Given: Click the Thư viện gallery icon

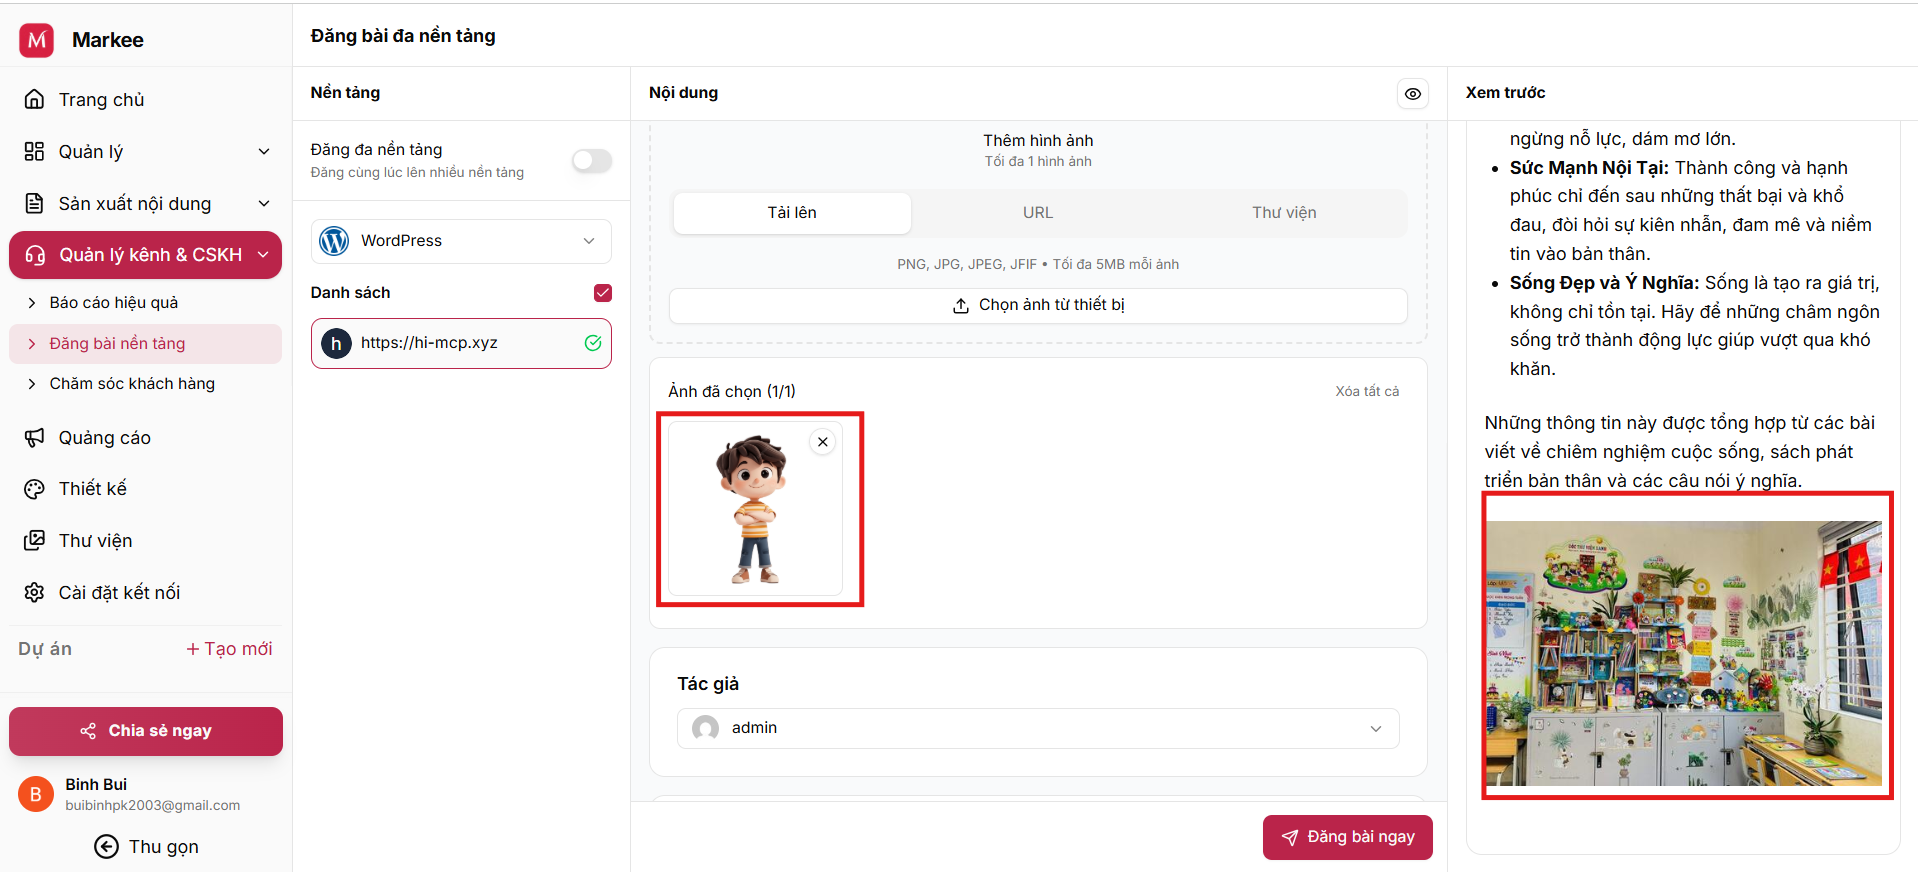Looking at the screenshot, I should click(35, 541).
